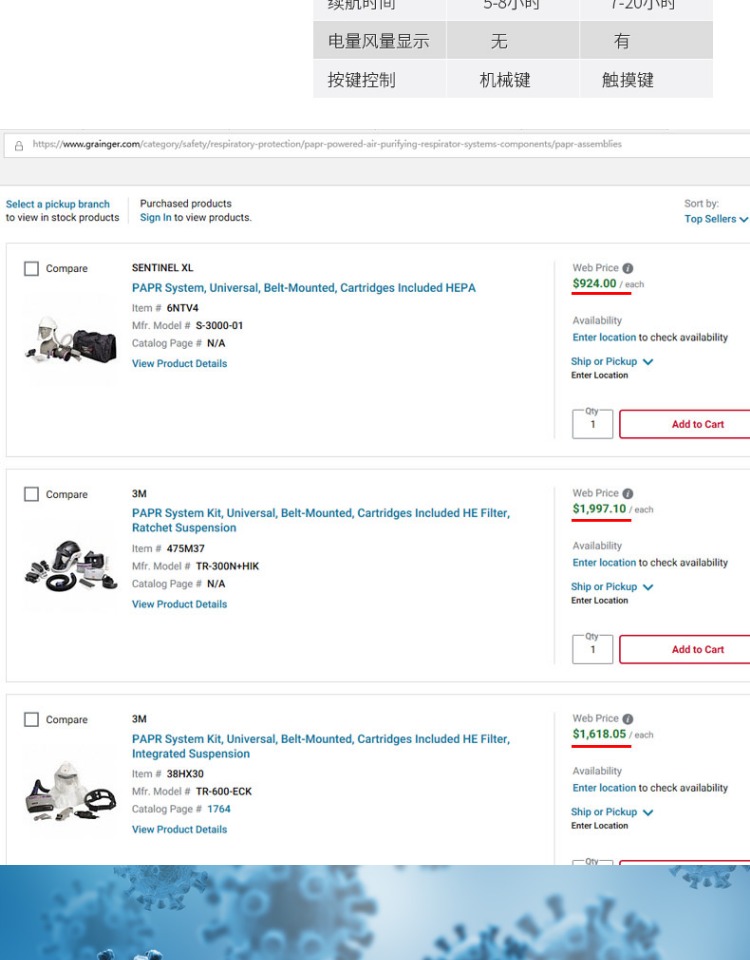This screenshot has width=750, height=960.
Task: Open PAPR System Kit Integrated Suspension title
Action: point(321,746)
